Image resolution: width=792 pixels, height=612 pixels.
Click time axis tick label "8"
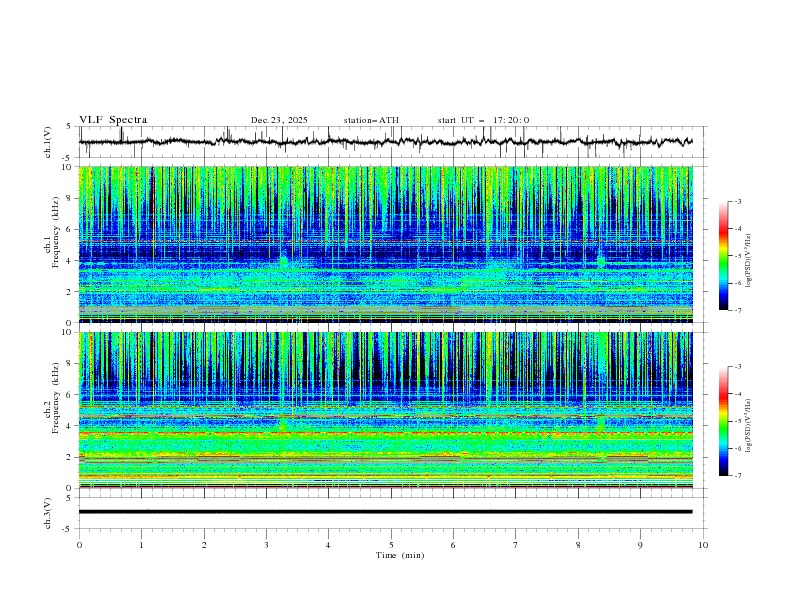(578, 545)
